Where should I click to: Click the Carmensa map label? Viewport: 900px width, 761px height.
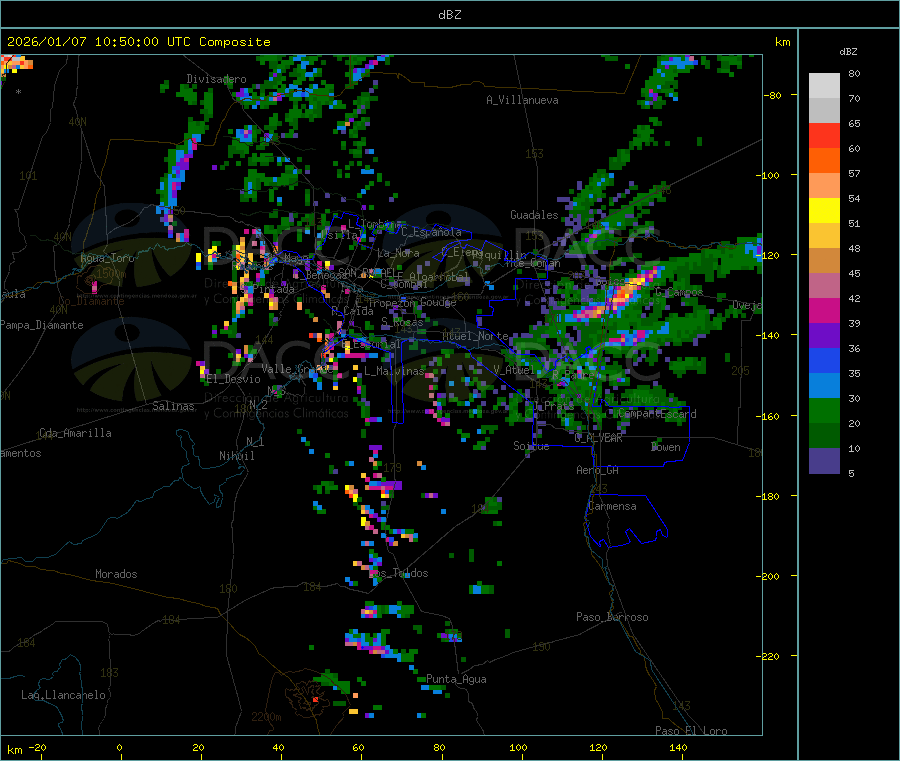[x=612, y=506]
